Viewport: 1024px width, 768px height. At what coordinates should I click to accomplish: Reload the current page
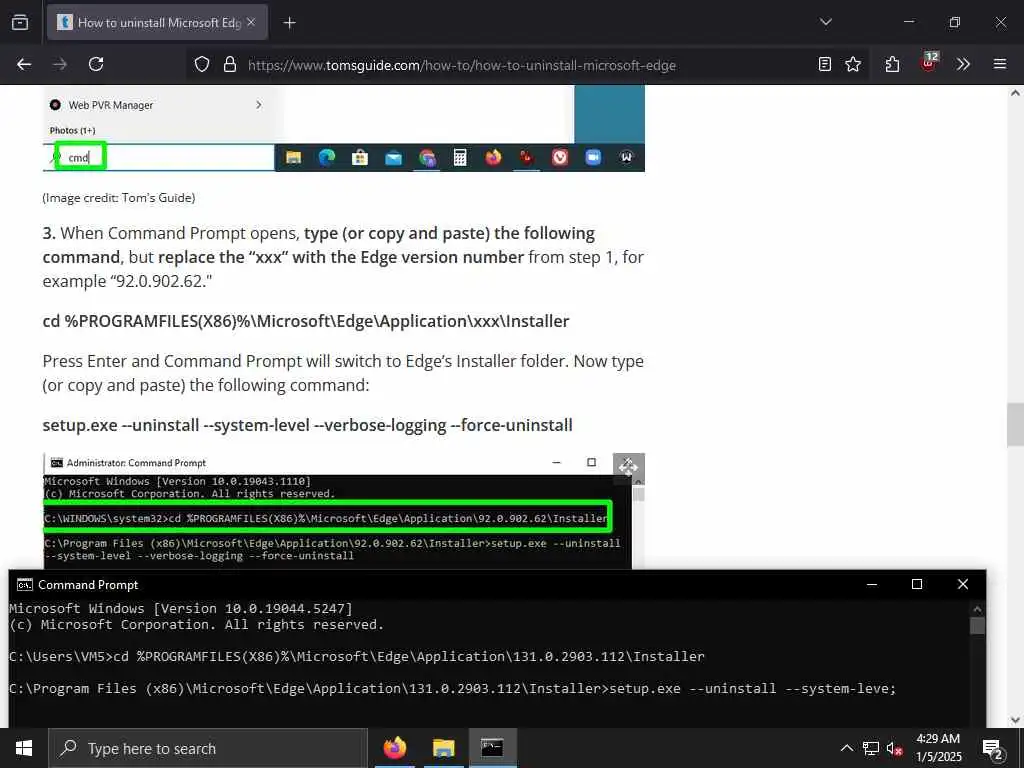tap(96, 64)
